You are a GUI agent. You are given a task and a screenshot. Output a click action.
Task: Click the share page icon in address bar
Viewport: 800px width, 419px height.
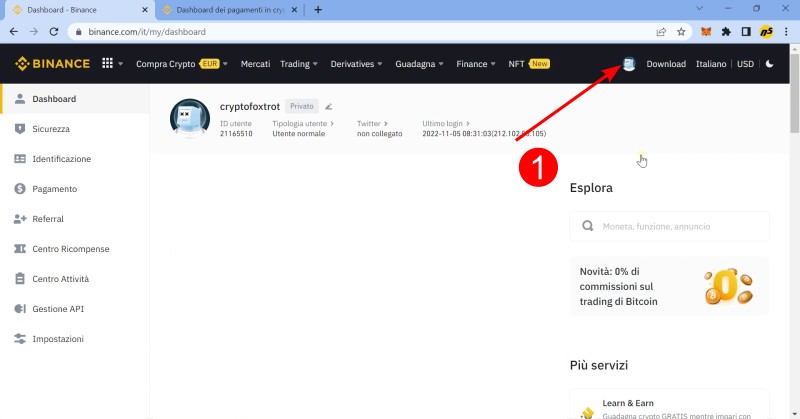[x=661, y=32]
